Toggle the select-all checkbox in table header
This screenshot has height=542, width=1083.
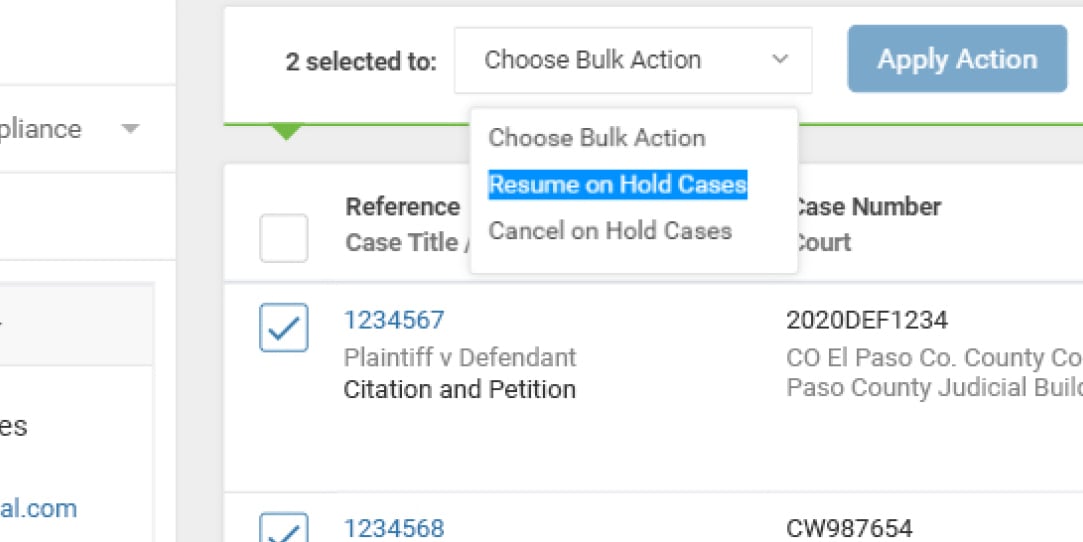283,238
